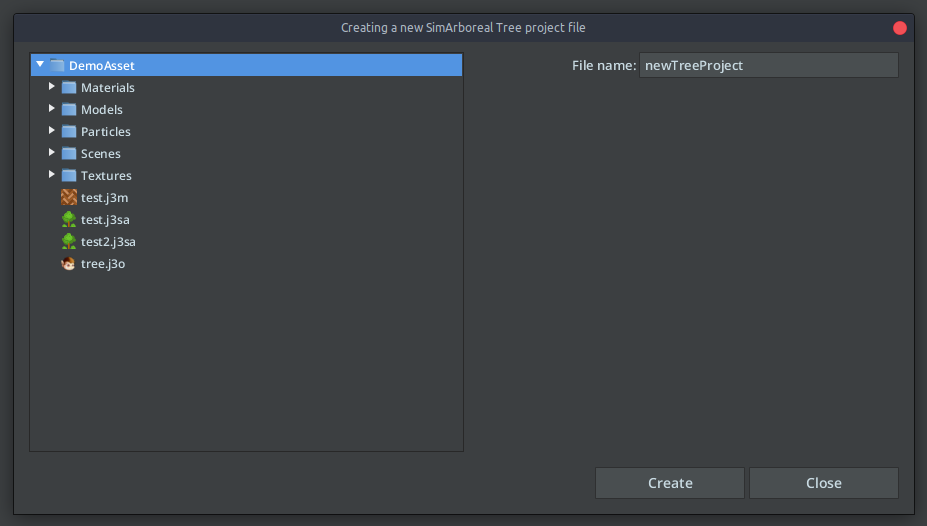
Task: Select the Textures folder label
Action: pyautogui.click(x=106, y=176)
